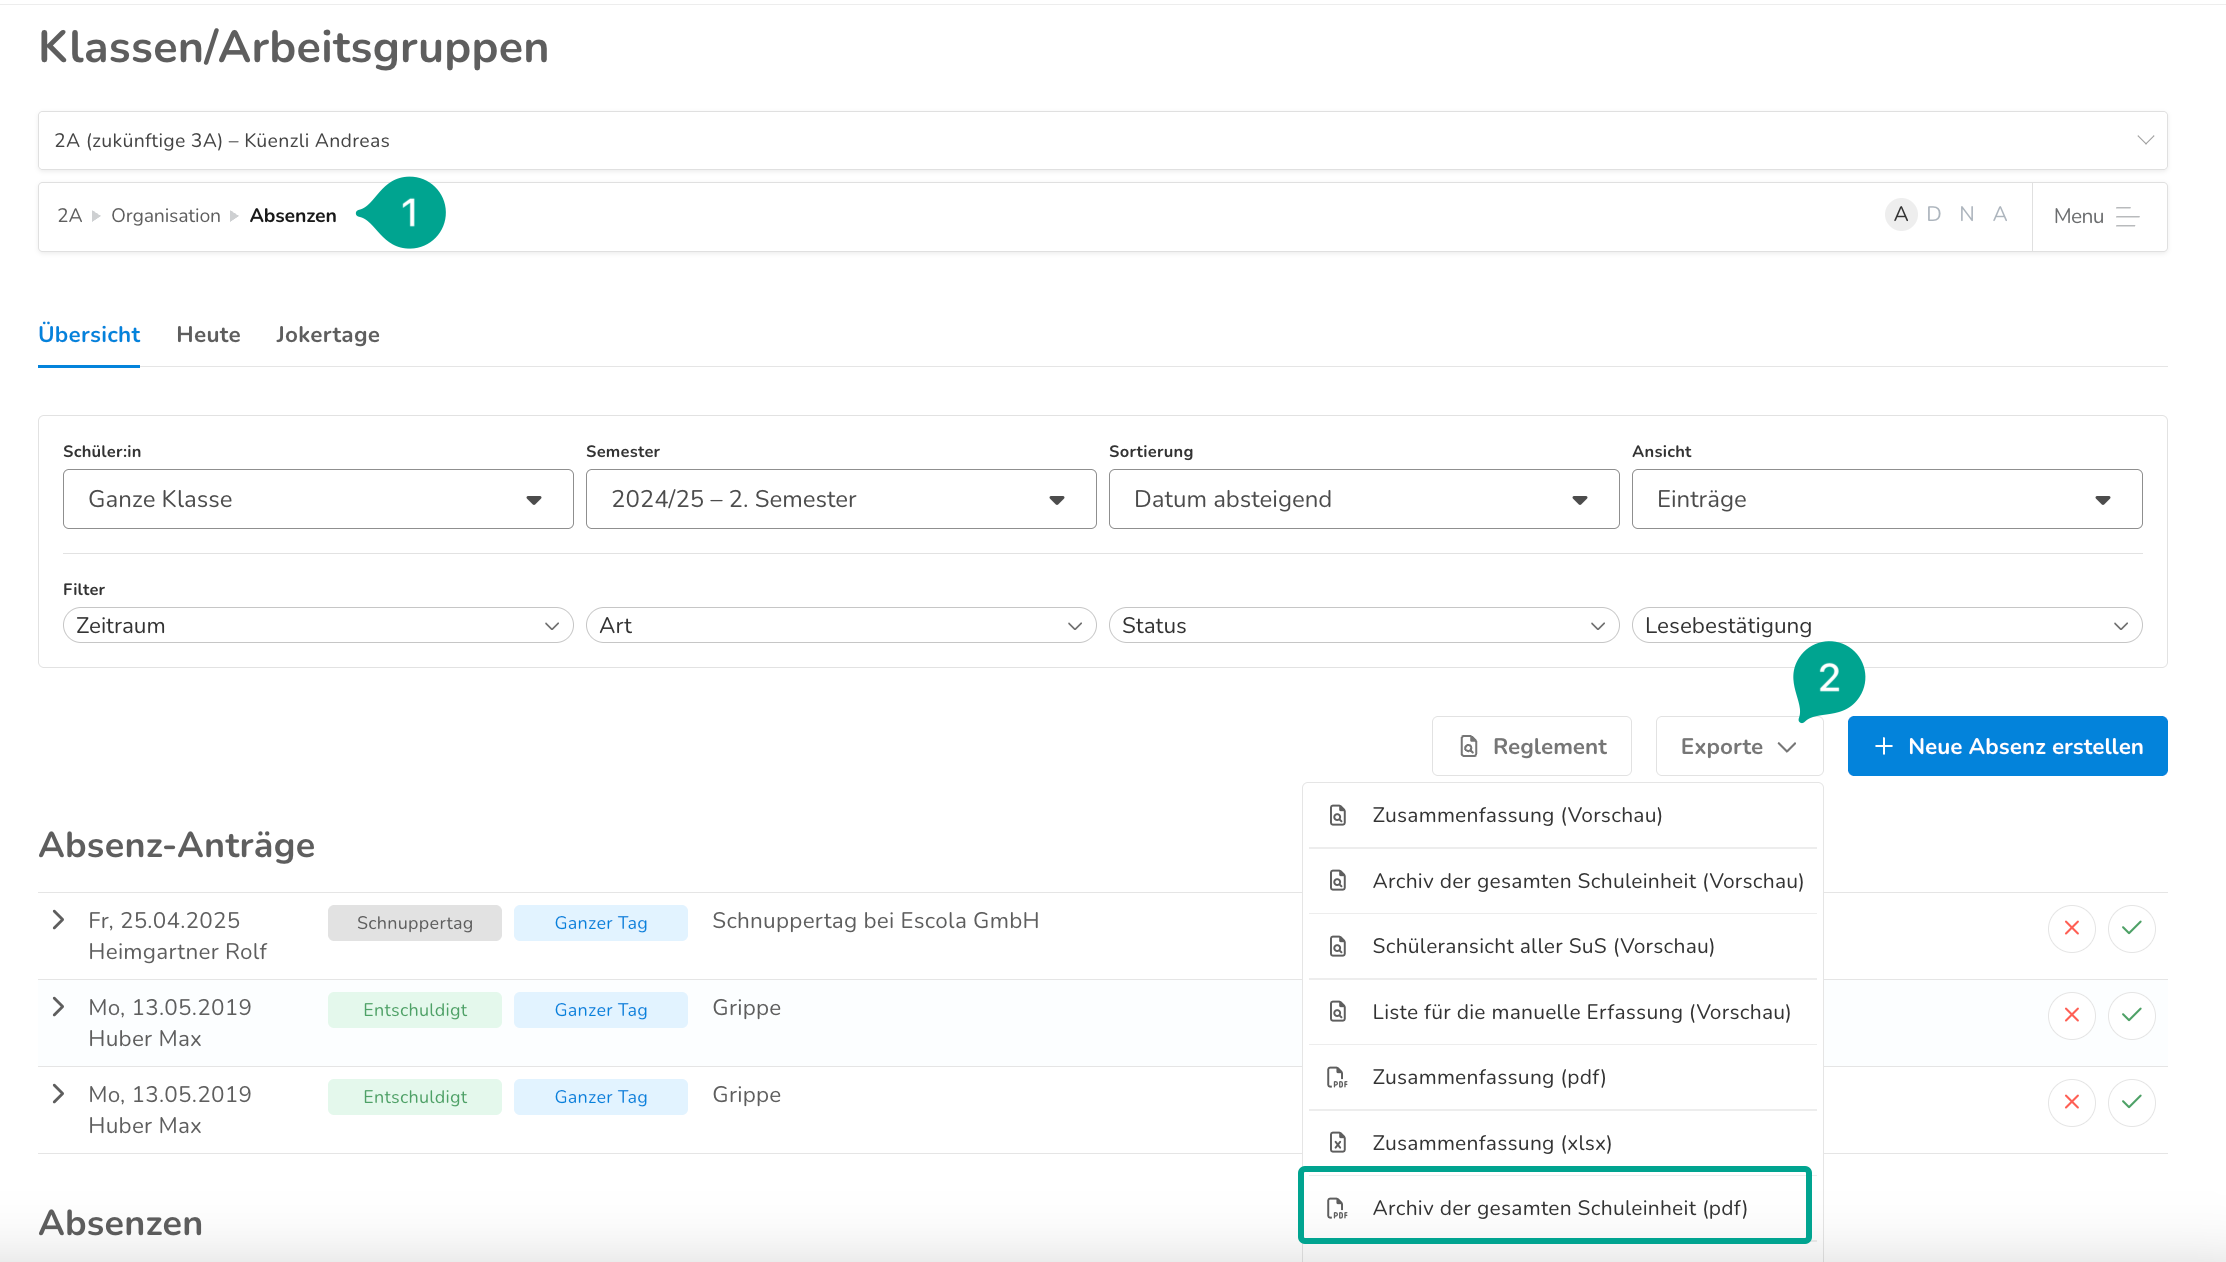
Task: Click the PDF icon for Zusammenfassung (pdf)
Action: point(1337,1077)
